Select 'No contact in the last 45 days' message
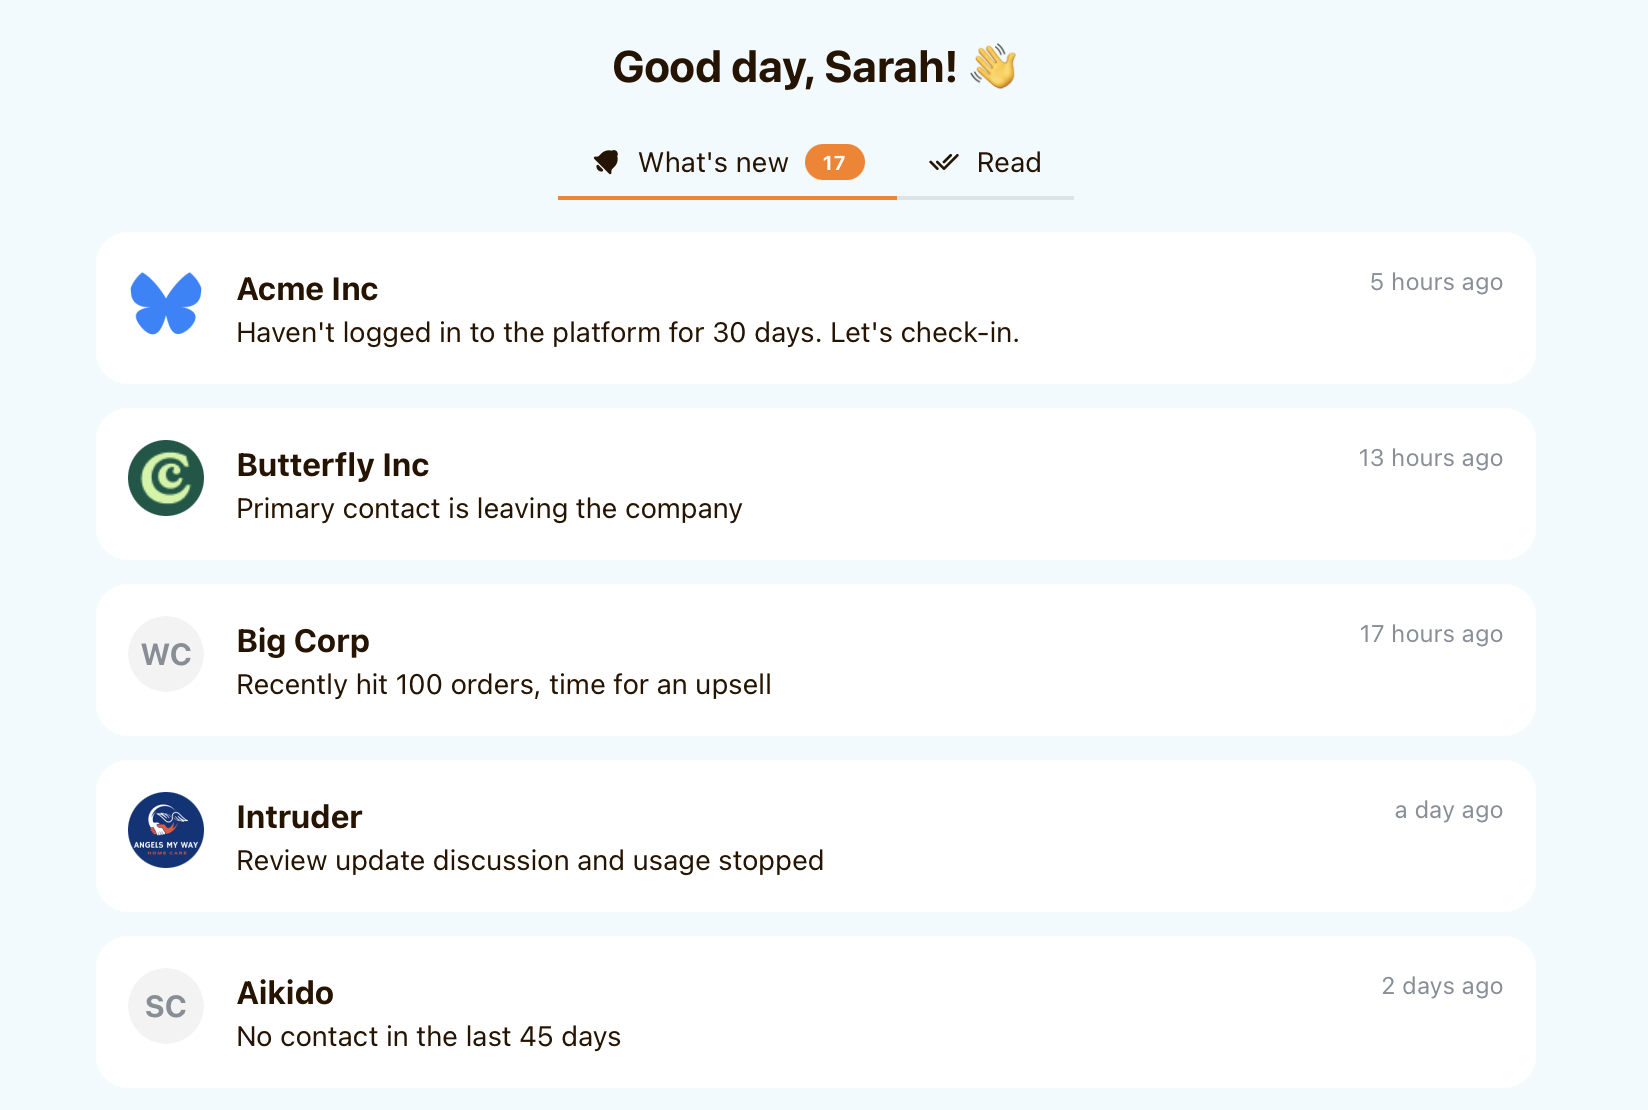The image size is (1648, 1110). click(x=428, y=1037)
